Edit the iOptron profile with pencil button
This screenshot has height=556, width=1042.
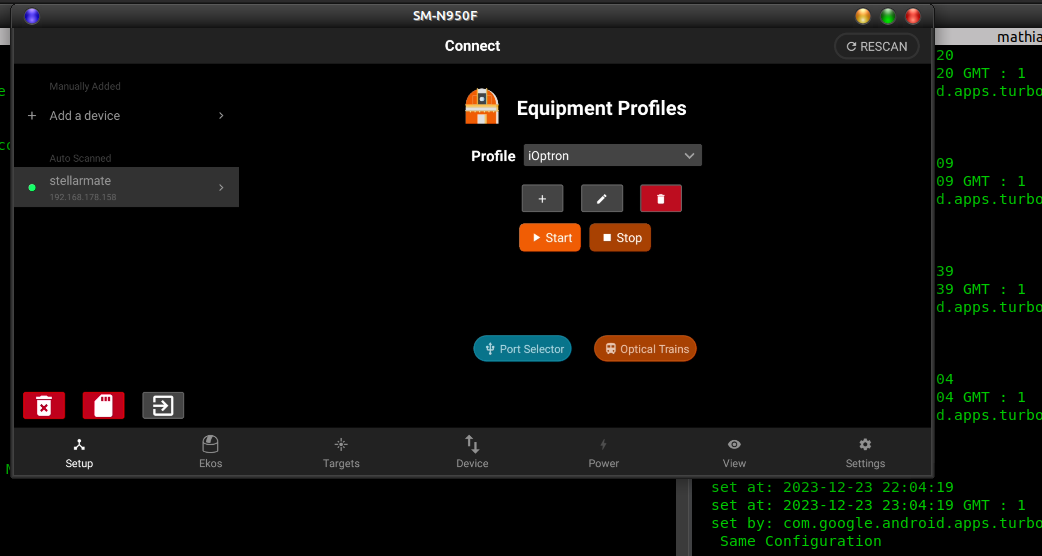click(601, 199)
